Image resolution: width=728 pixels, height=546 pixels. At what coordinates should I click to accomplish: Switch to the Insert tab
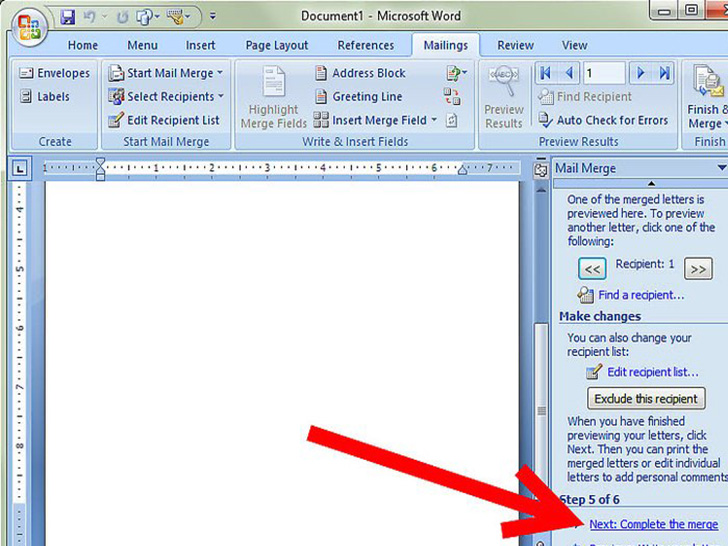[201, 46]
